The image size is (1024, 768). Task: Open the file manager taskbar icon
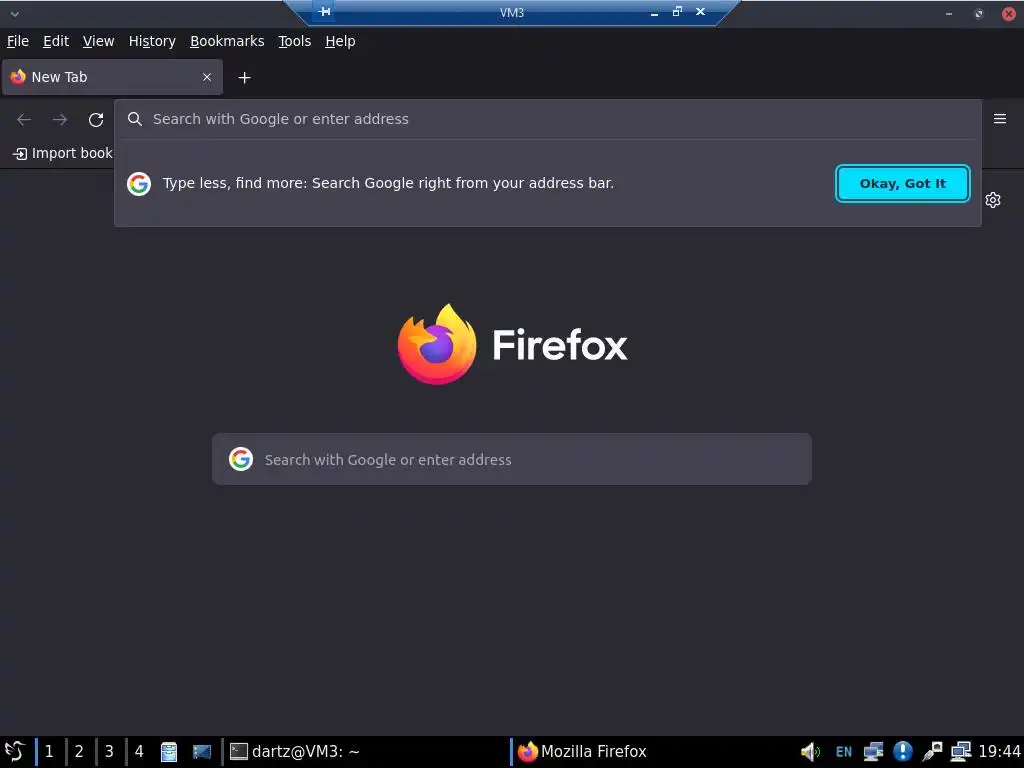[x=169, y=752]
